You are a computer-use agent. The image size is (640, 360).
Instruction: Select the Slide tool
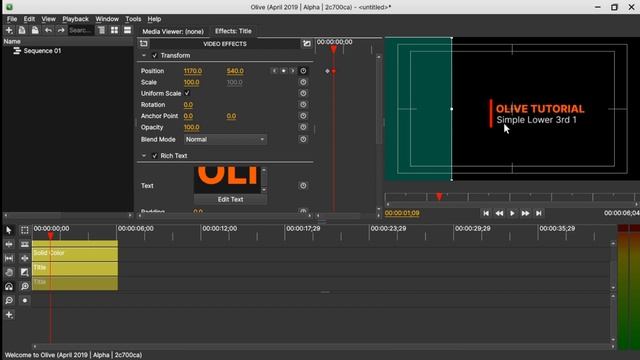tap(24, 258)
